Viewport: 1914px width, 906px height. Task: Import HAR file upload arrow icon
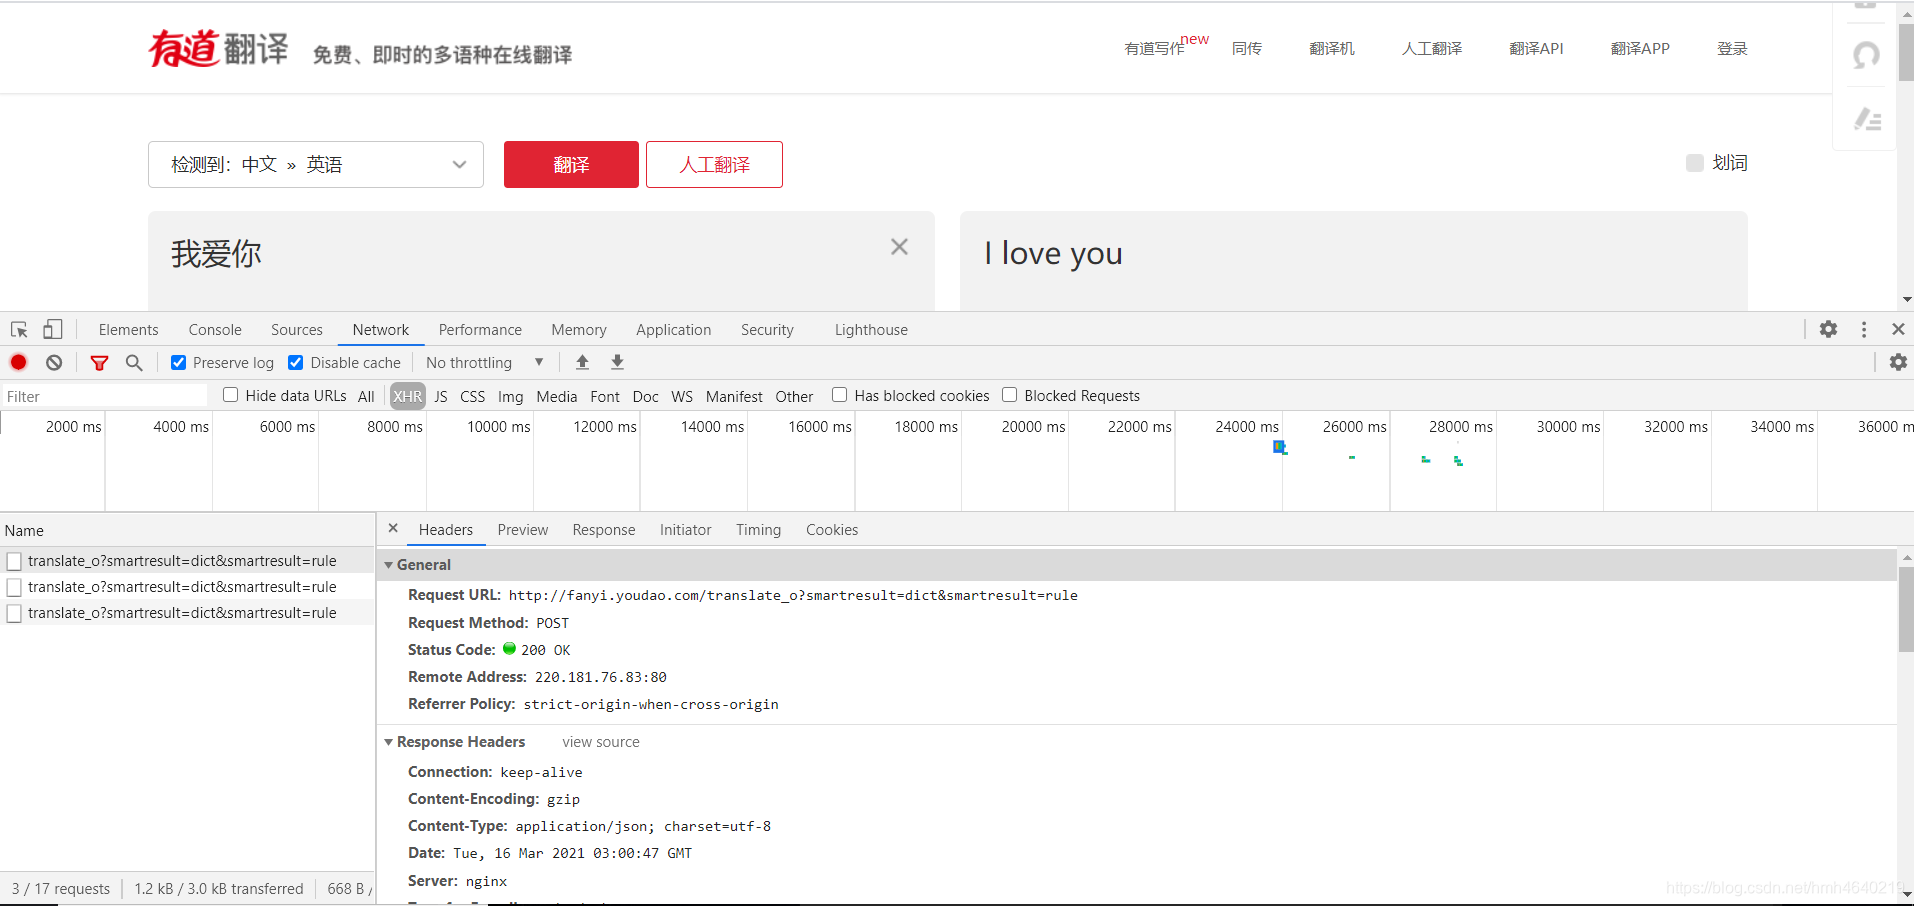(x=582, y=362)
